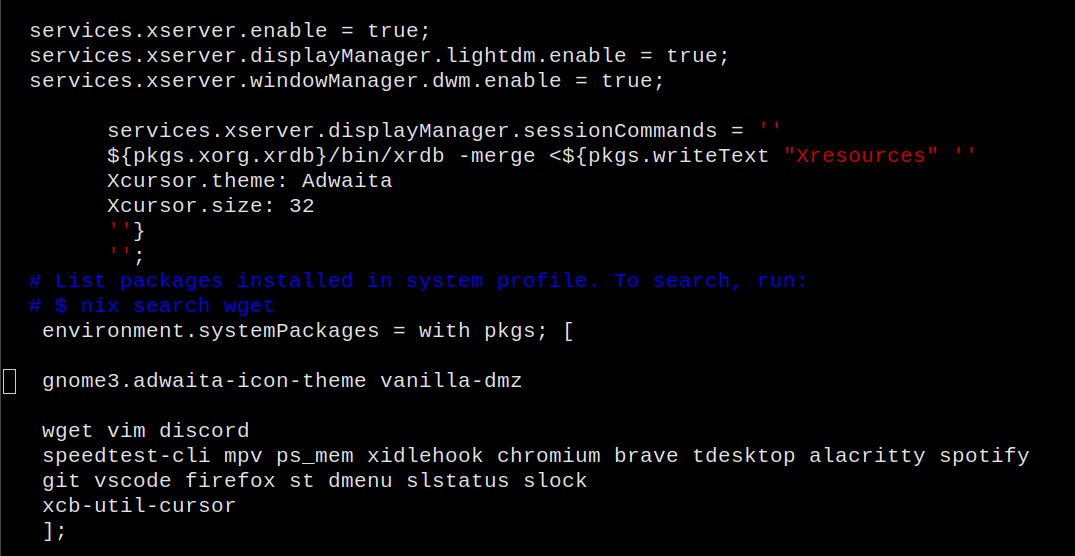Viewport: 1075px width, 556px height.
Task: Click the 'chromium' package name
Action: (x=548, y=456)
